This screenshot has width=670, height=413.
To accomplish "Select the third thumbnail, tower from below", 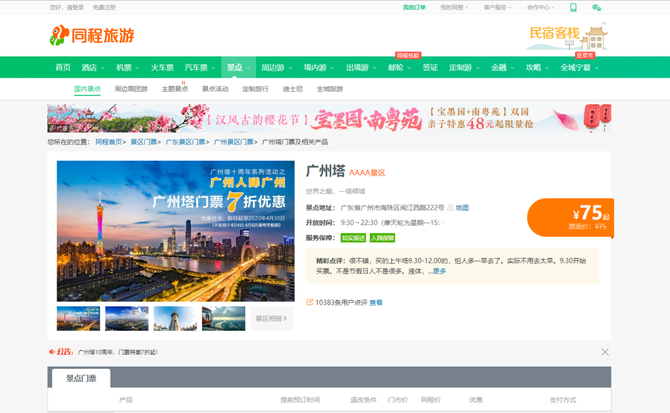I will point(175,319).
